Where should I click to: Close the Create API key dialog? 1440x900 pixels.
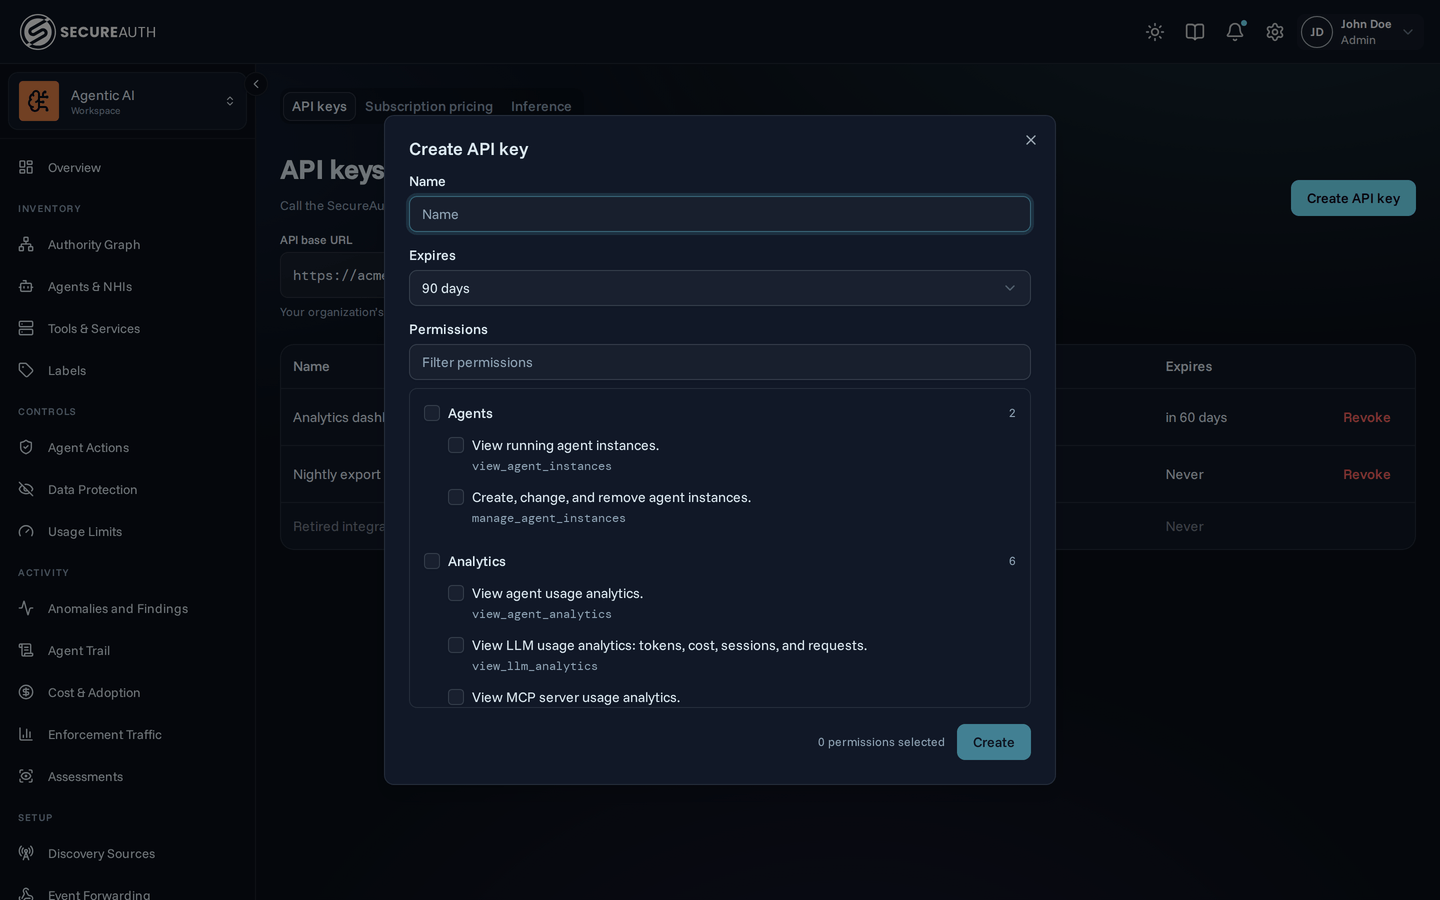click(1031, 140)
